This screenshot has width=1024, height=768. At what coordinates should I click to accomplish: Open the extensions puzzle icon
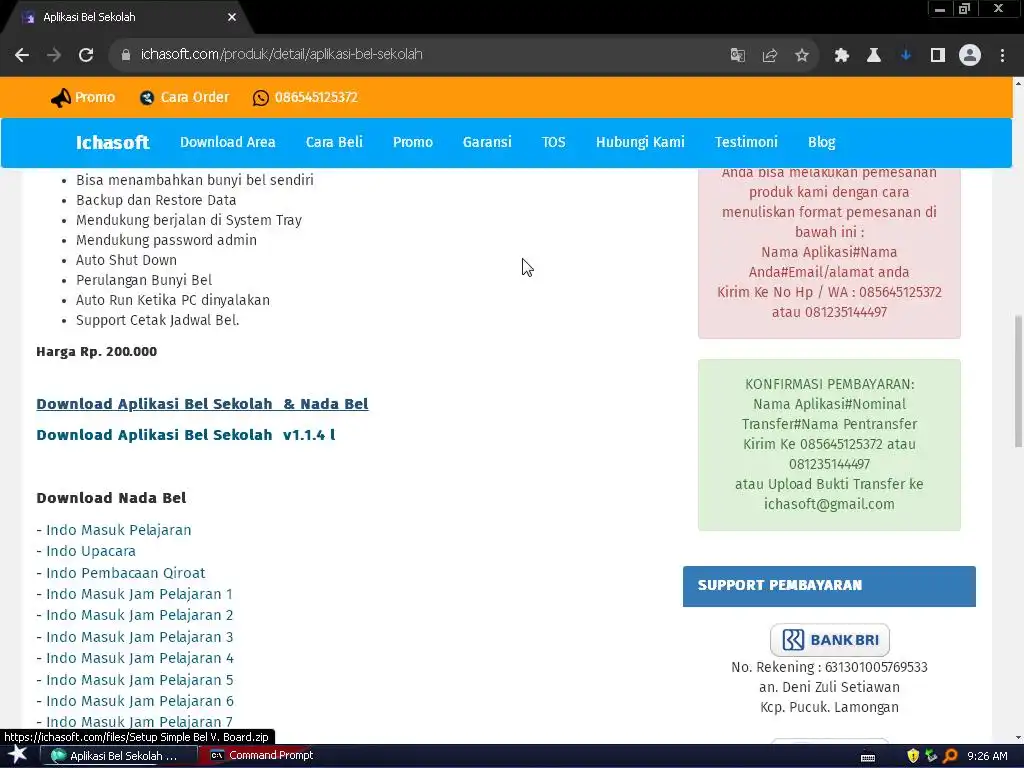[842, 55]
